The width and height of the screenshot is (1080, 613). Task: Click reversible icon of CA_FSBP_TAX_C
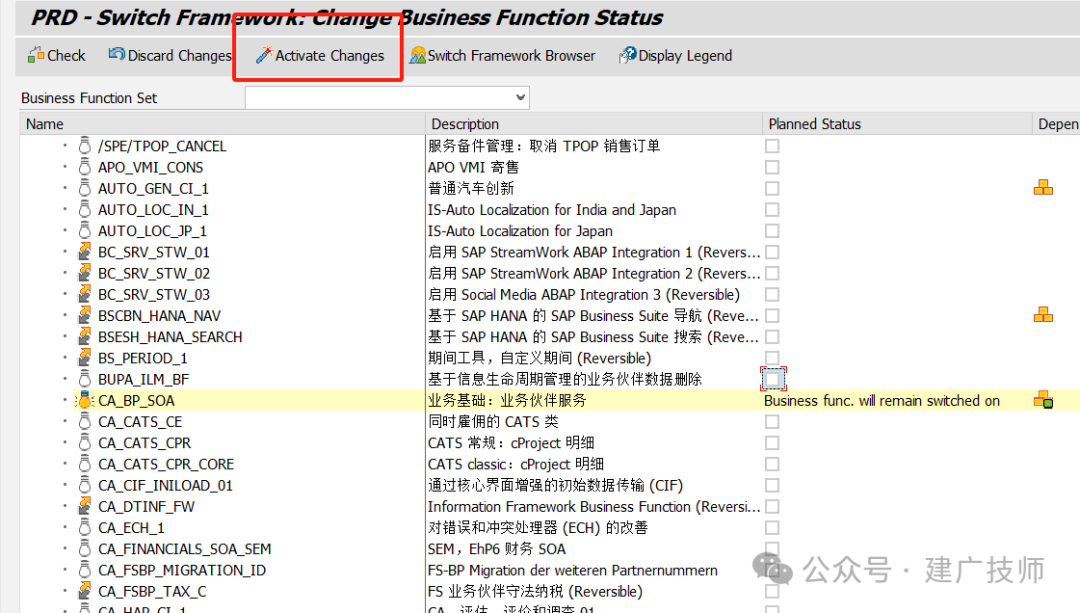[84, 591]
